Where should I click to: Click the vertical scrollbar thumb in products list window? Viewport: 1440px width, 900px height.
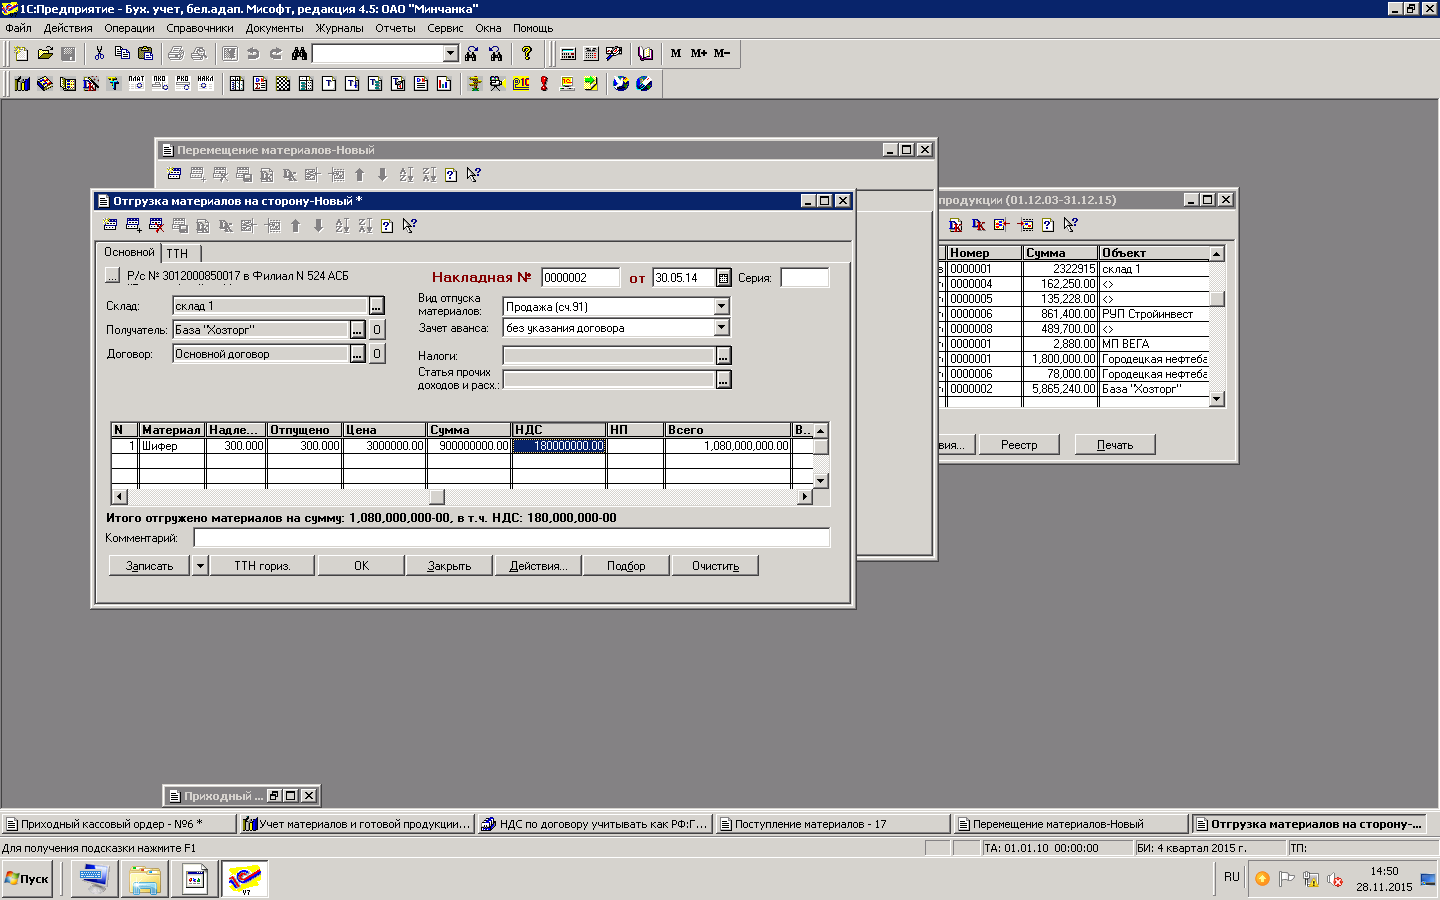[x=1217, y=298]
